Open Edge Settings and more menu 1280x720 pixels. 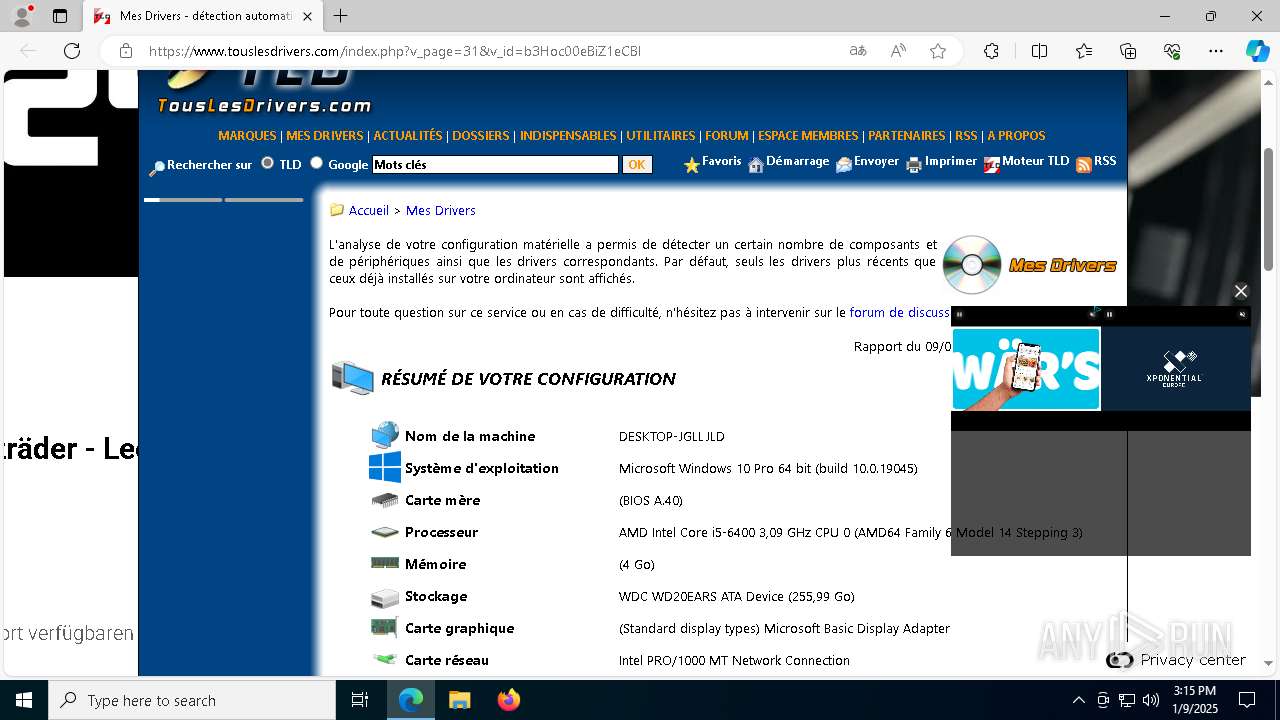click(1216, 51)
